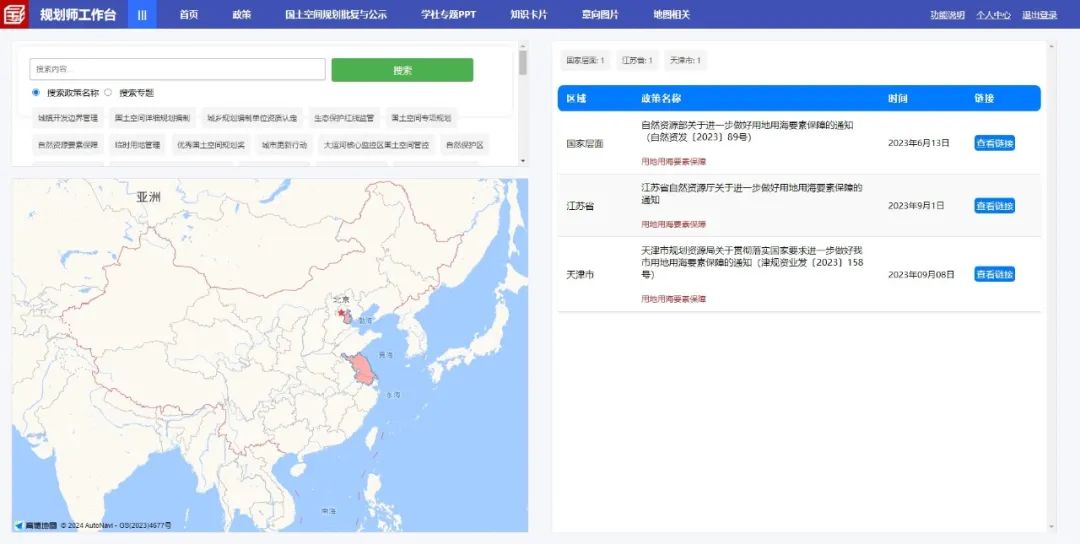Image resolution: width=1080 pixels, height=544 pixels.
Task: Choose the 国土空间专项规划 tag
Action: click(x=422, y=118)
